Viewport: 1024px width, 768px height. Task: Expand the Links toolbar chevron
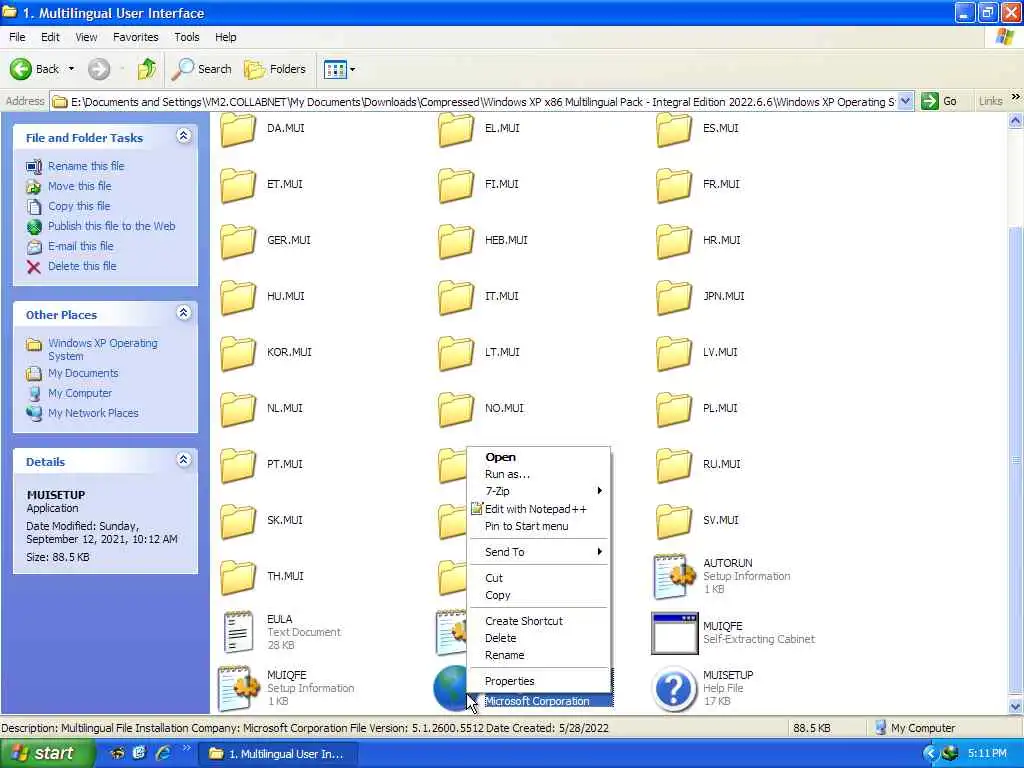(1015, 97)
